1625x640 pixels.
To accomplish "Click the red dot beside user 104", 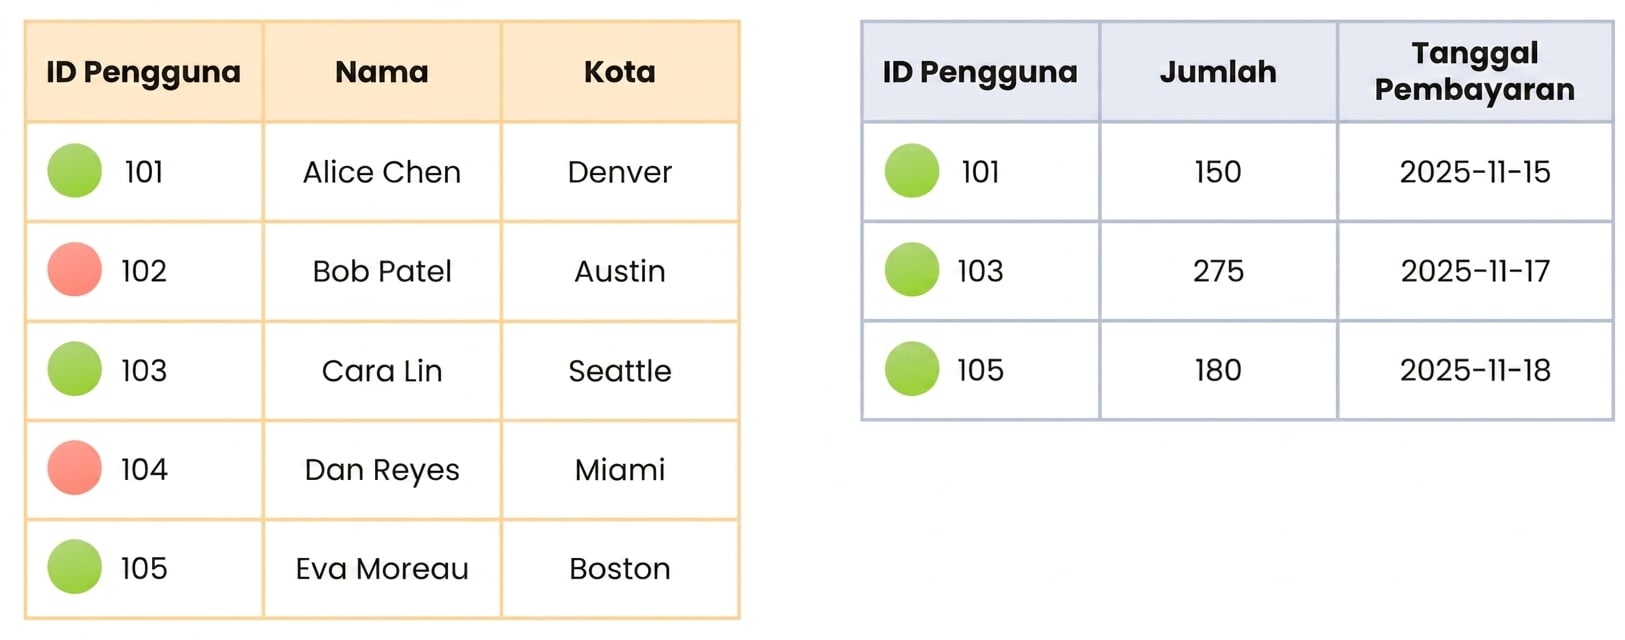I will (x=75, y=468).
